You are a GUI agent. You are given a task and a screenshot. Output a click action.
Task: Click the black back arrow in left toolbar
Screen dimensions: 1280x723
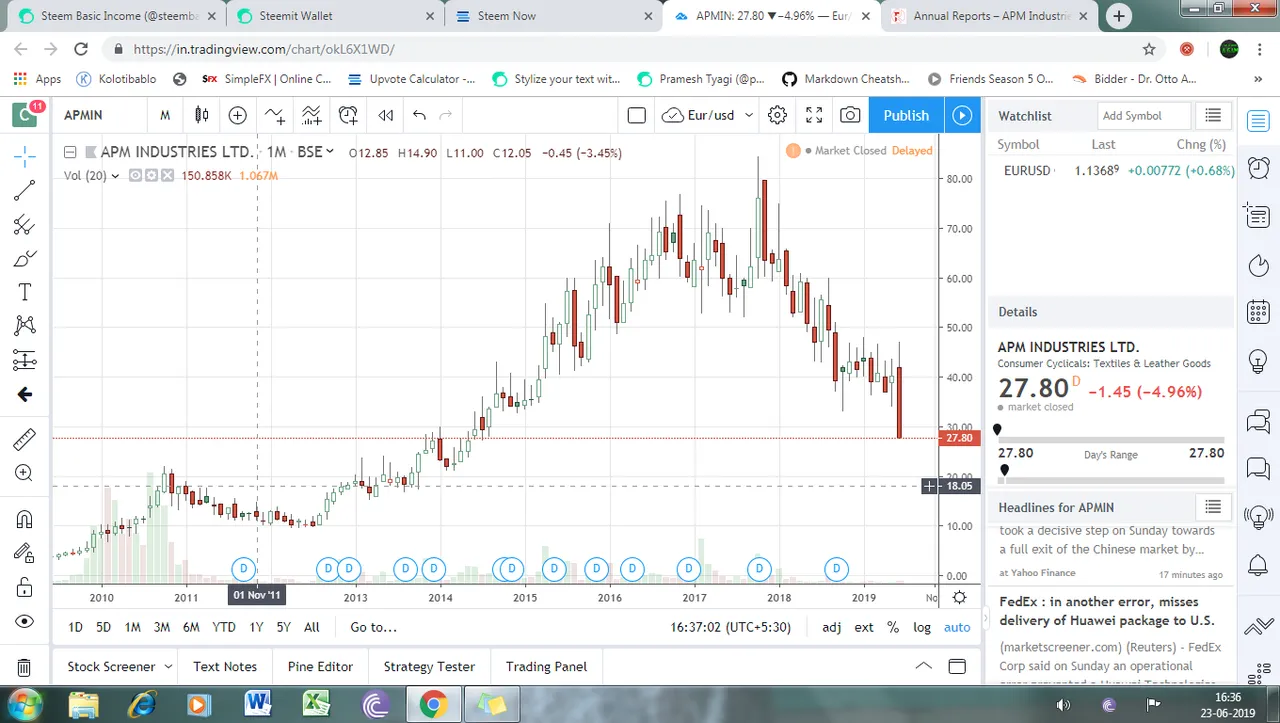coord(25,395)
